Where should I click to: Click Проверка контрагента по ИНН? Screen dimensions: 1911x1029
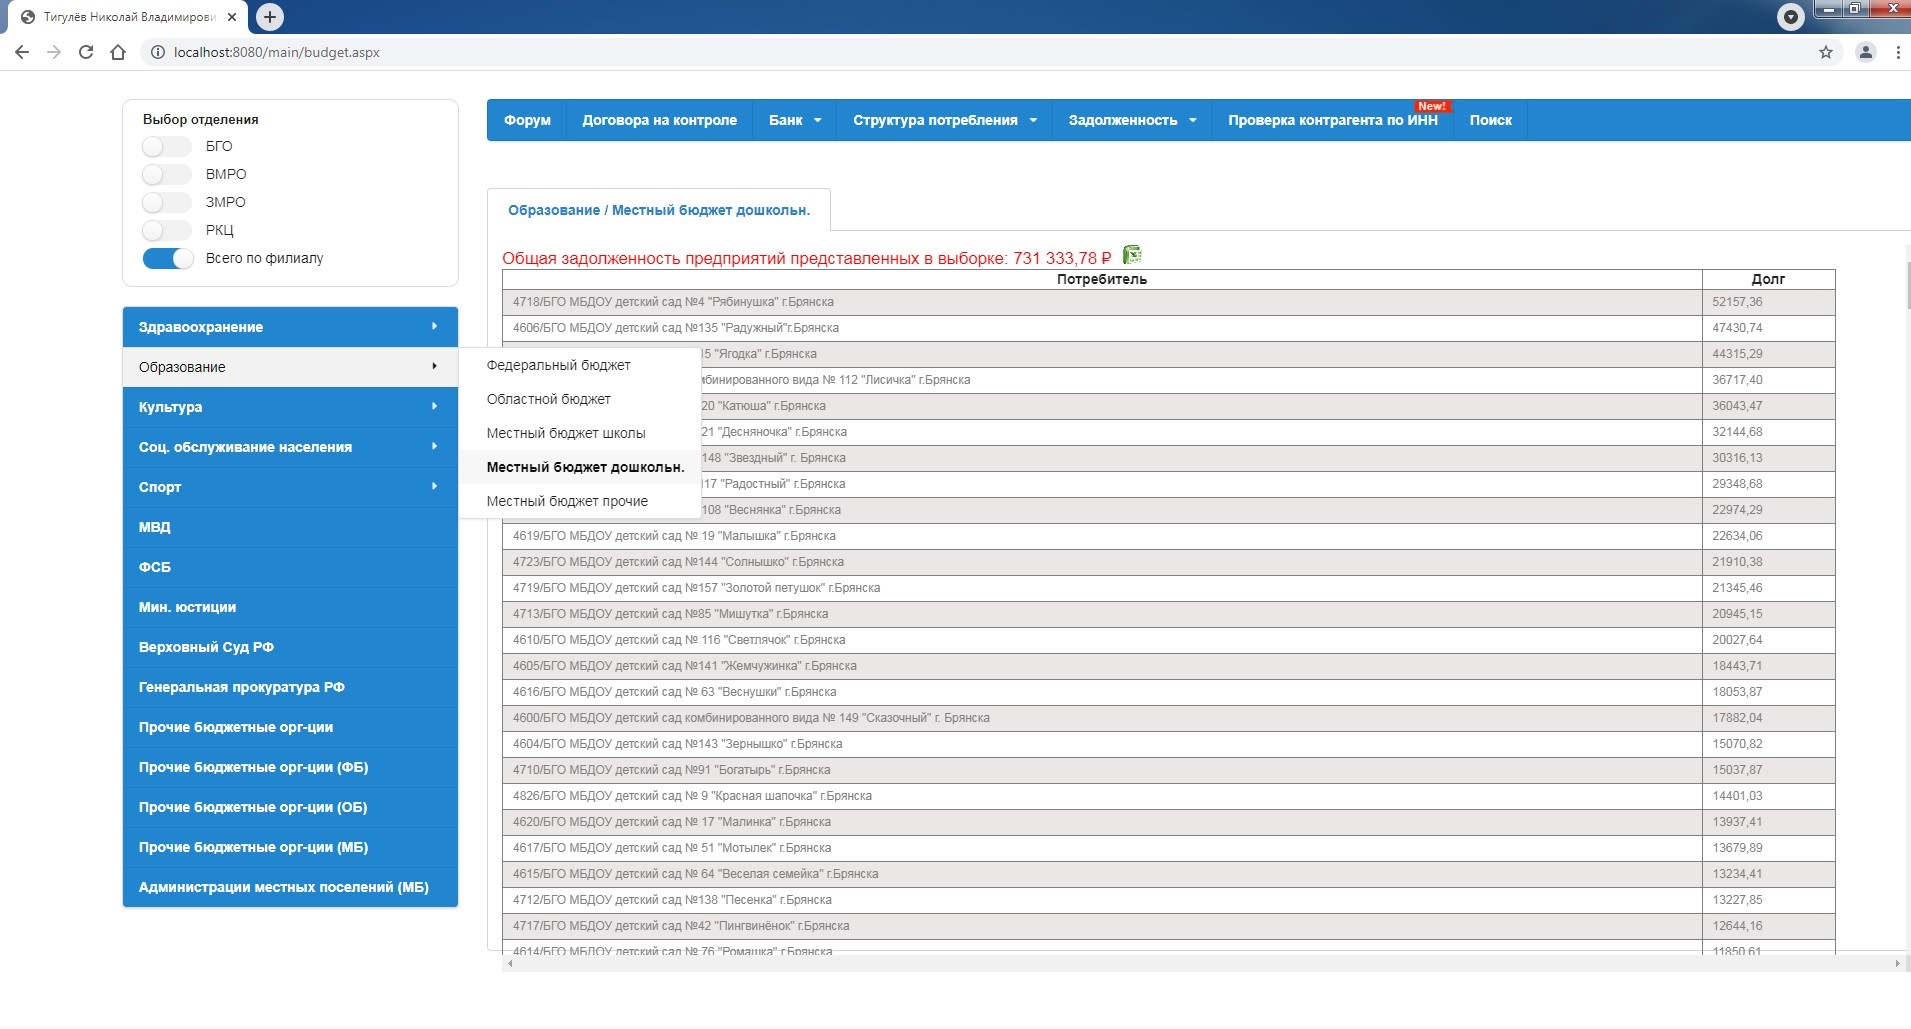[1332, 120]
